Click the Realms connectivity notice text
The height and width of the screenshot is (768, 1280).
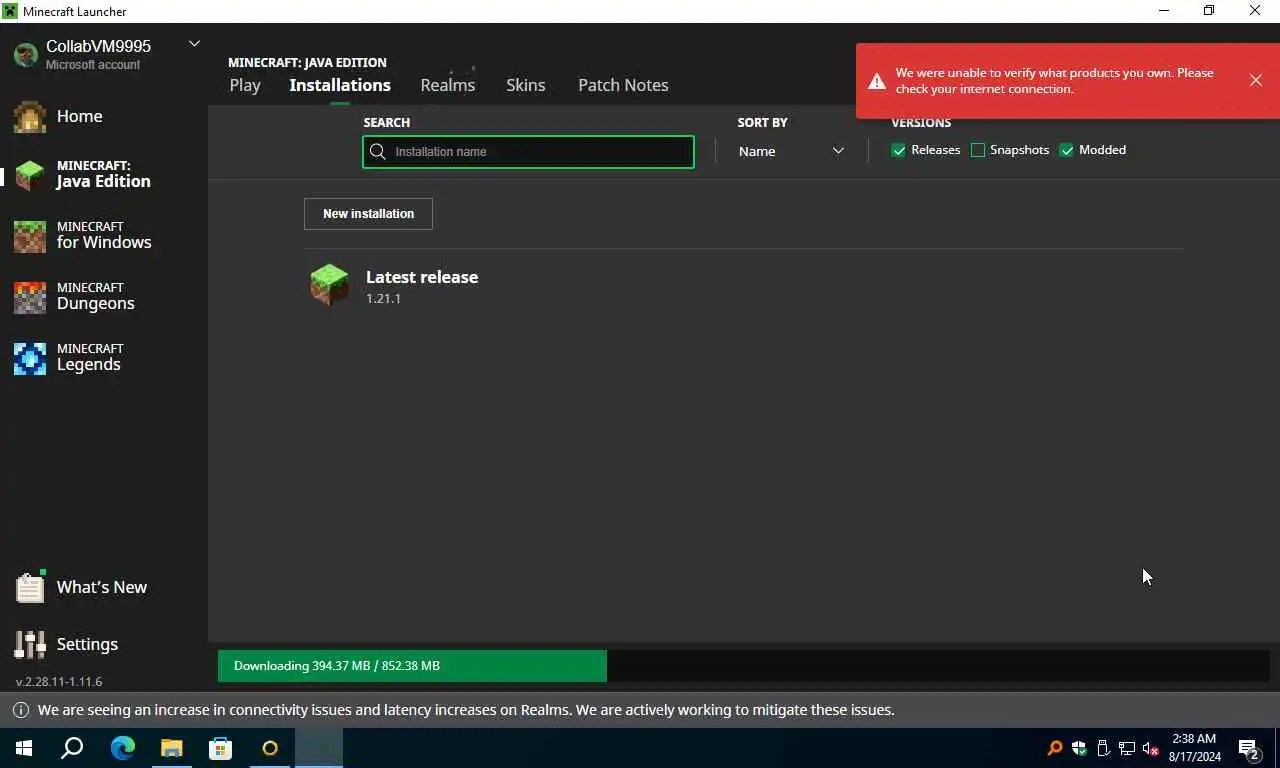466,710
